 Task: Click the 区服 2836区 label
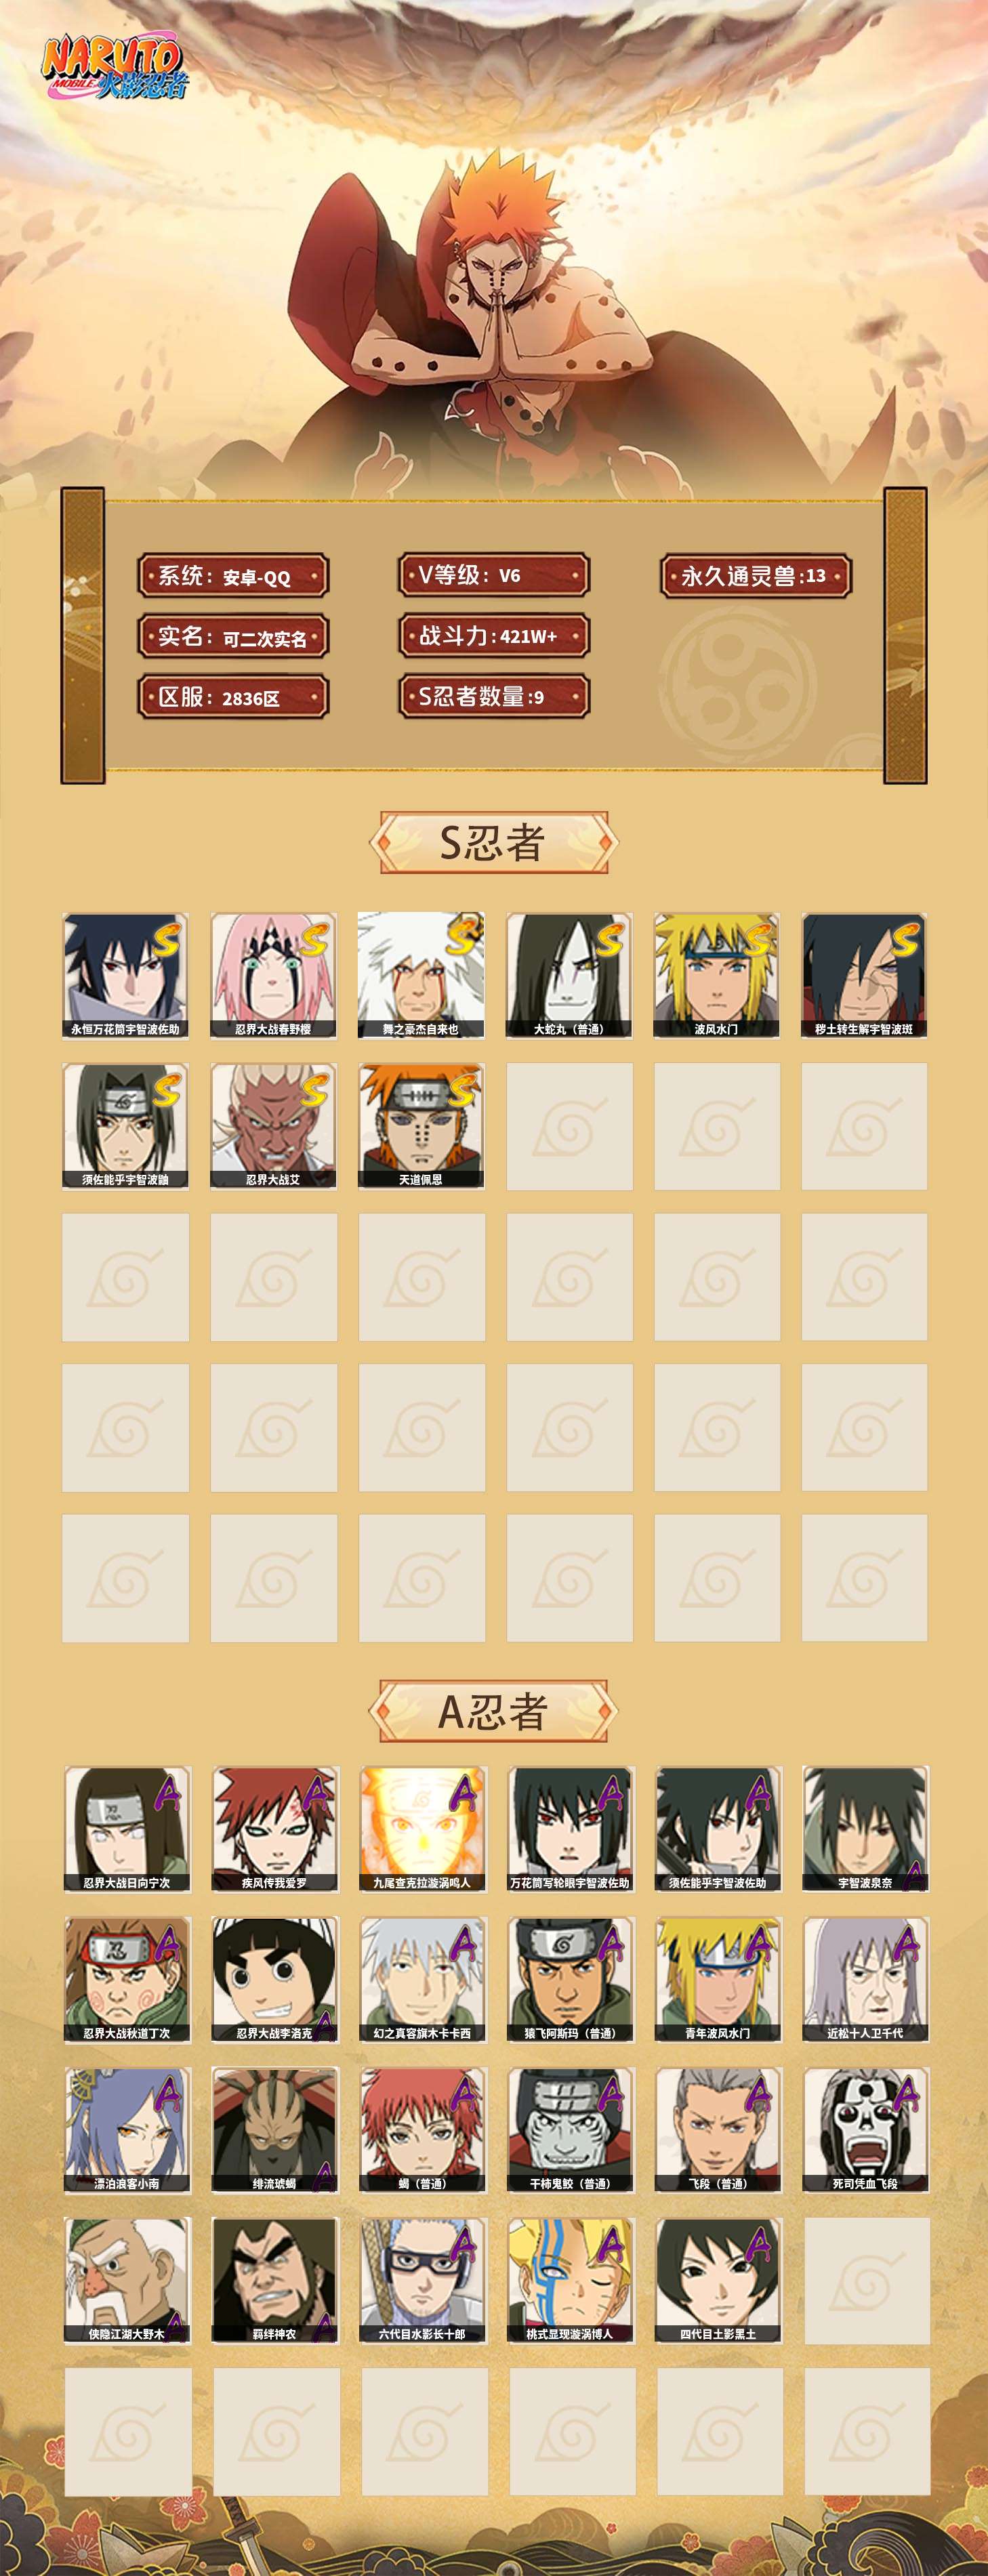[x=233, y=697]
